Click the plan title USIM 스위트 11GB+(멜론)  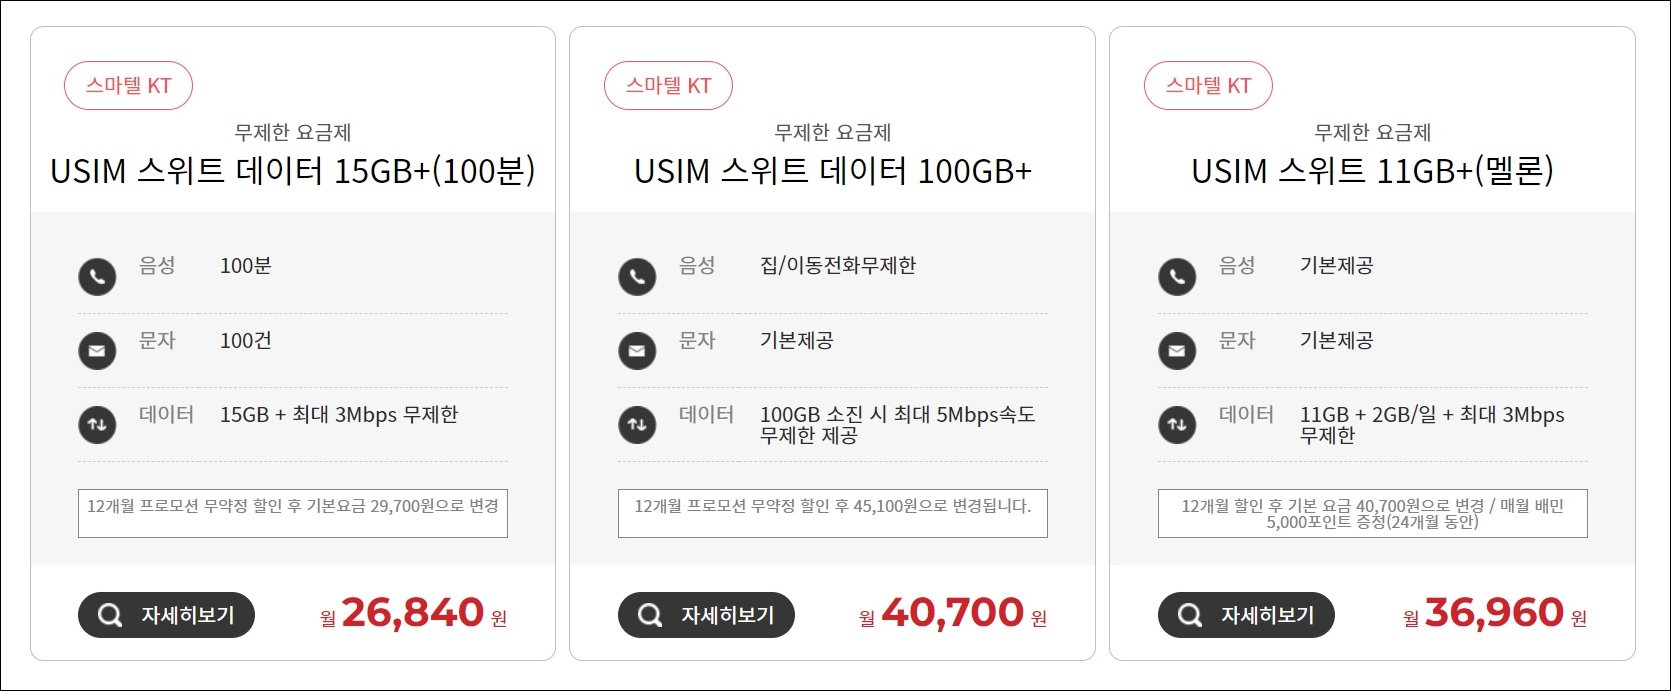1372,172
